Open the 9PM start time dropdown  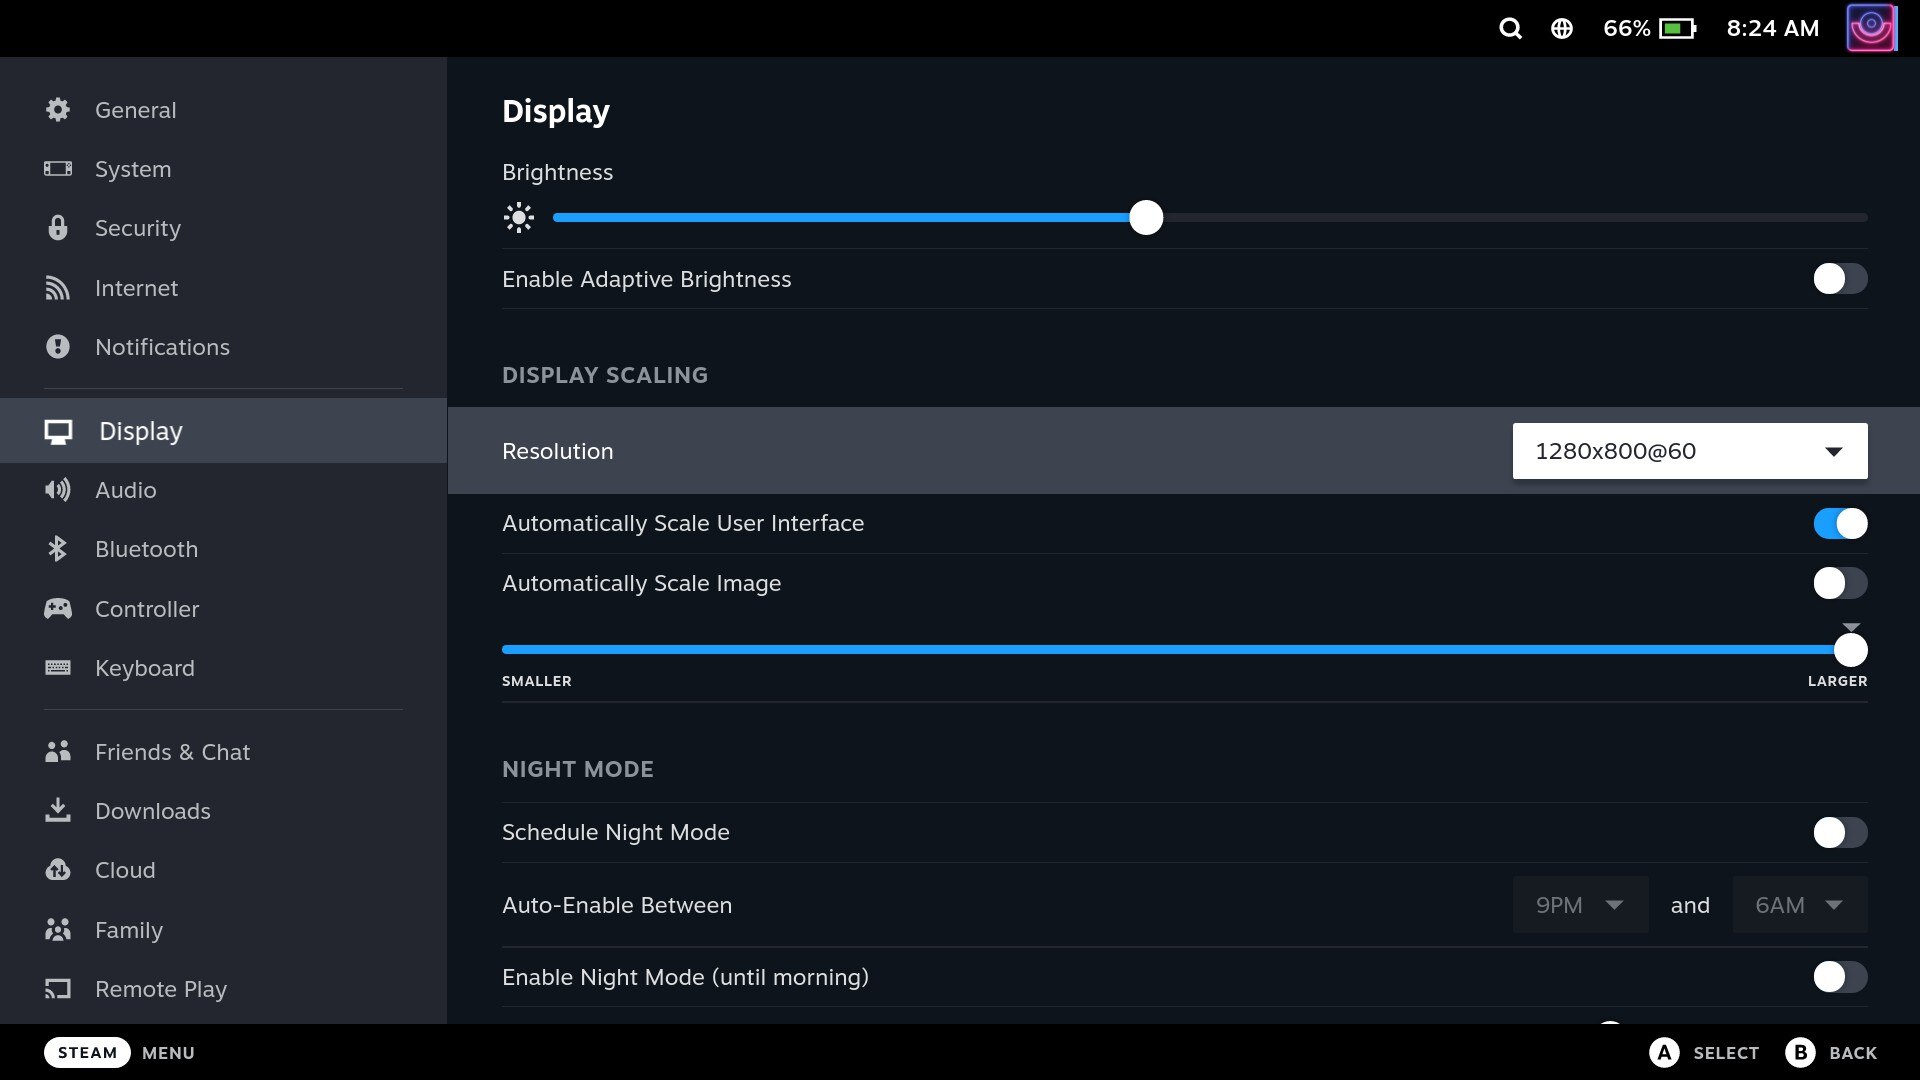1580,905
